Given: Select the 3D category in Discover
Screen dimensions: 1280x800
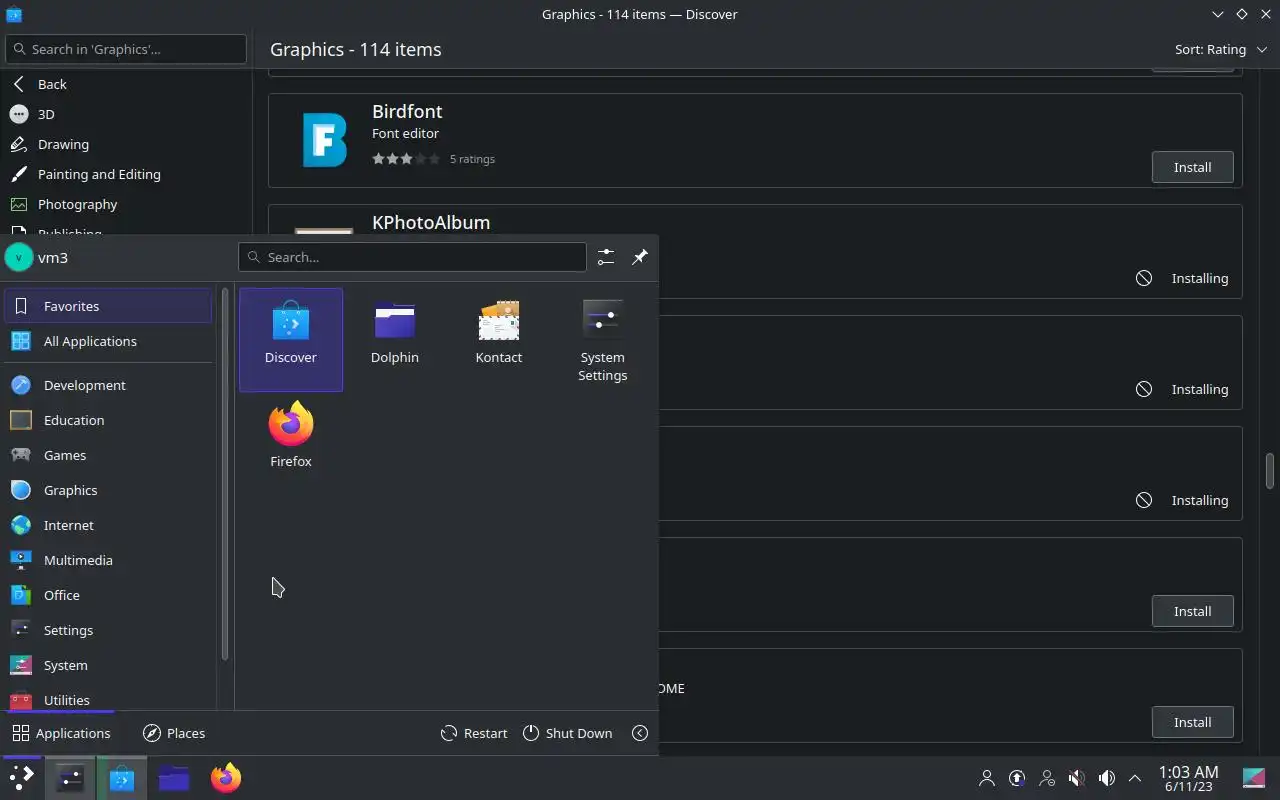Looking at the screenshot, I should pos(126,114).
